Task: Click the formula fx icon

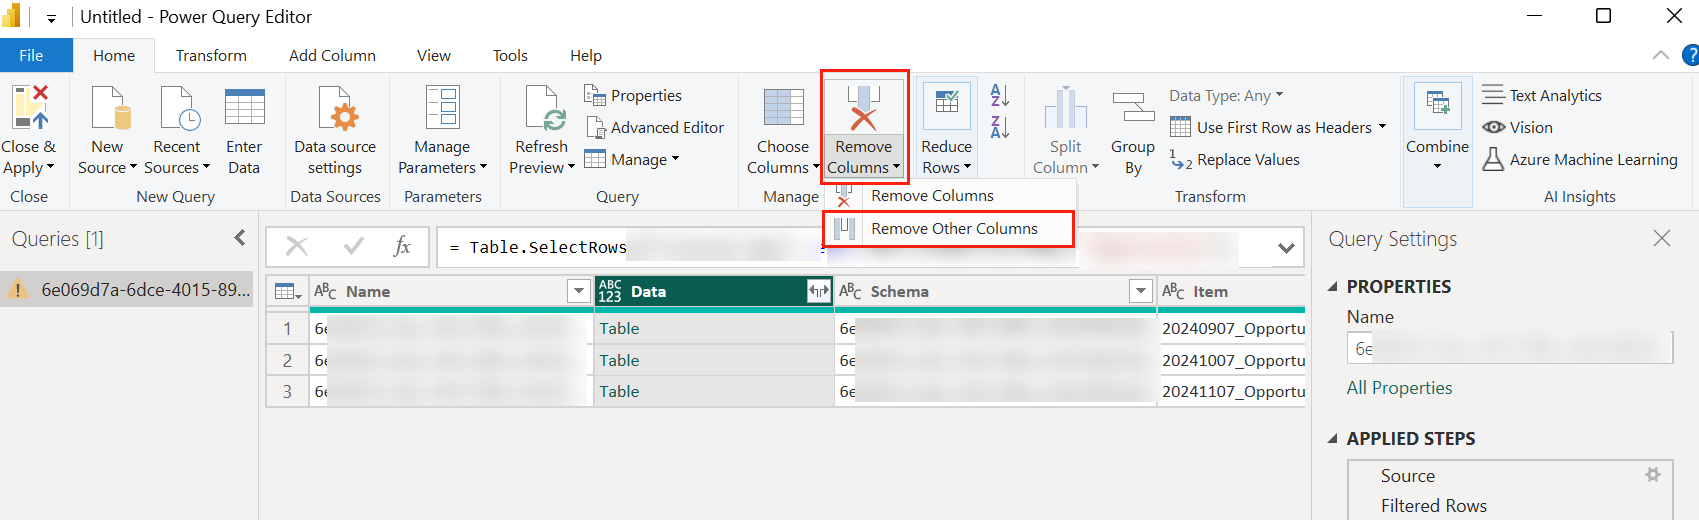Action: (402, 246)
